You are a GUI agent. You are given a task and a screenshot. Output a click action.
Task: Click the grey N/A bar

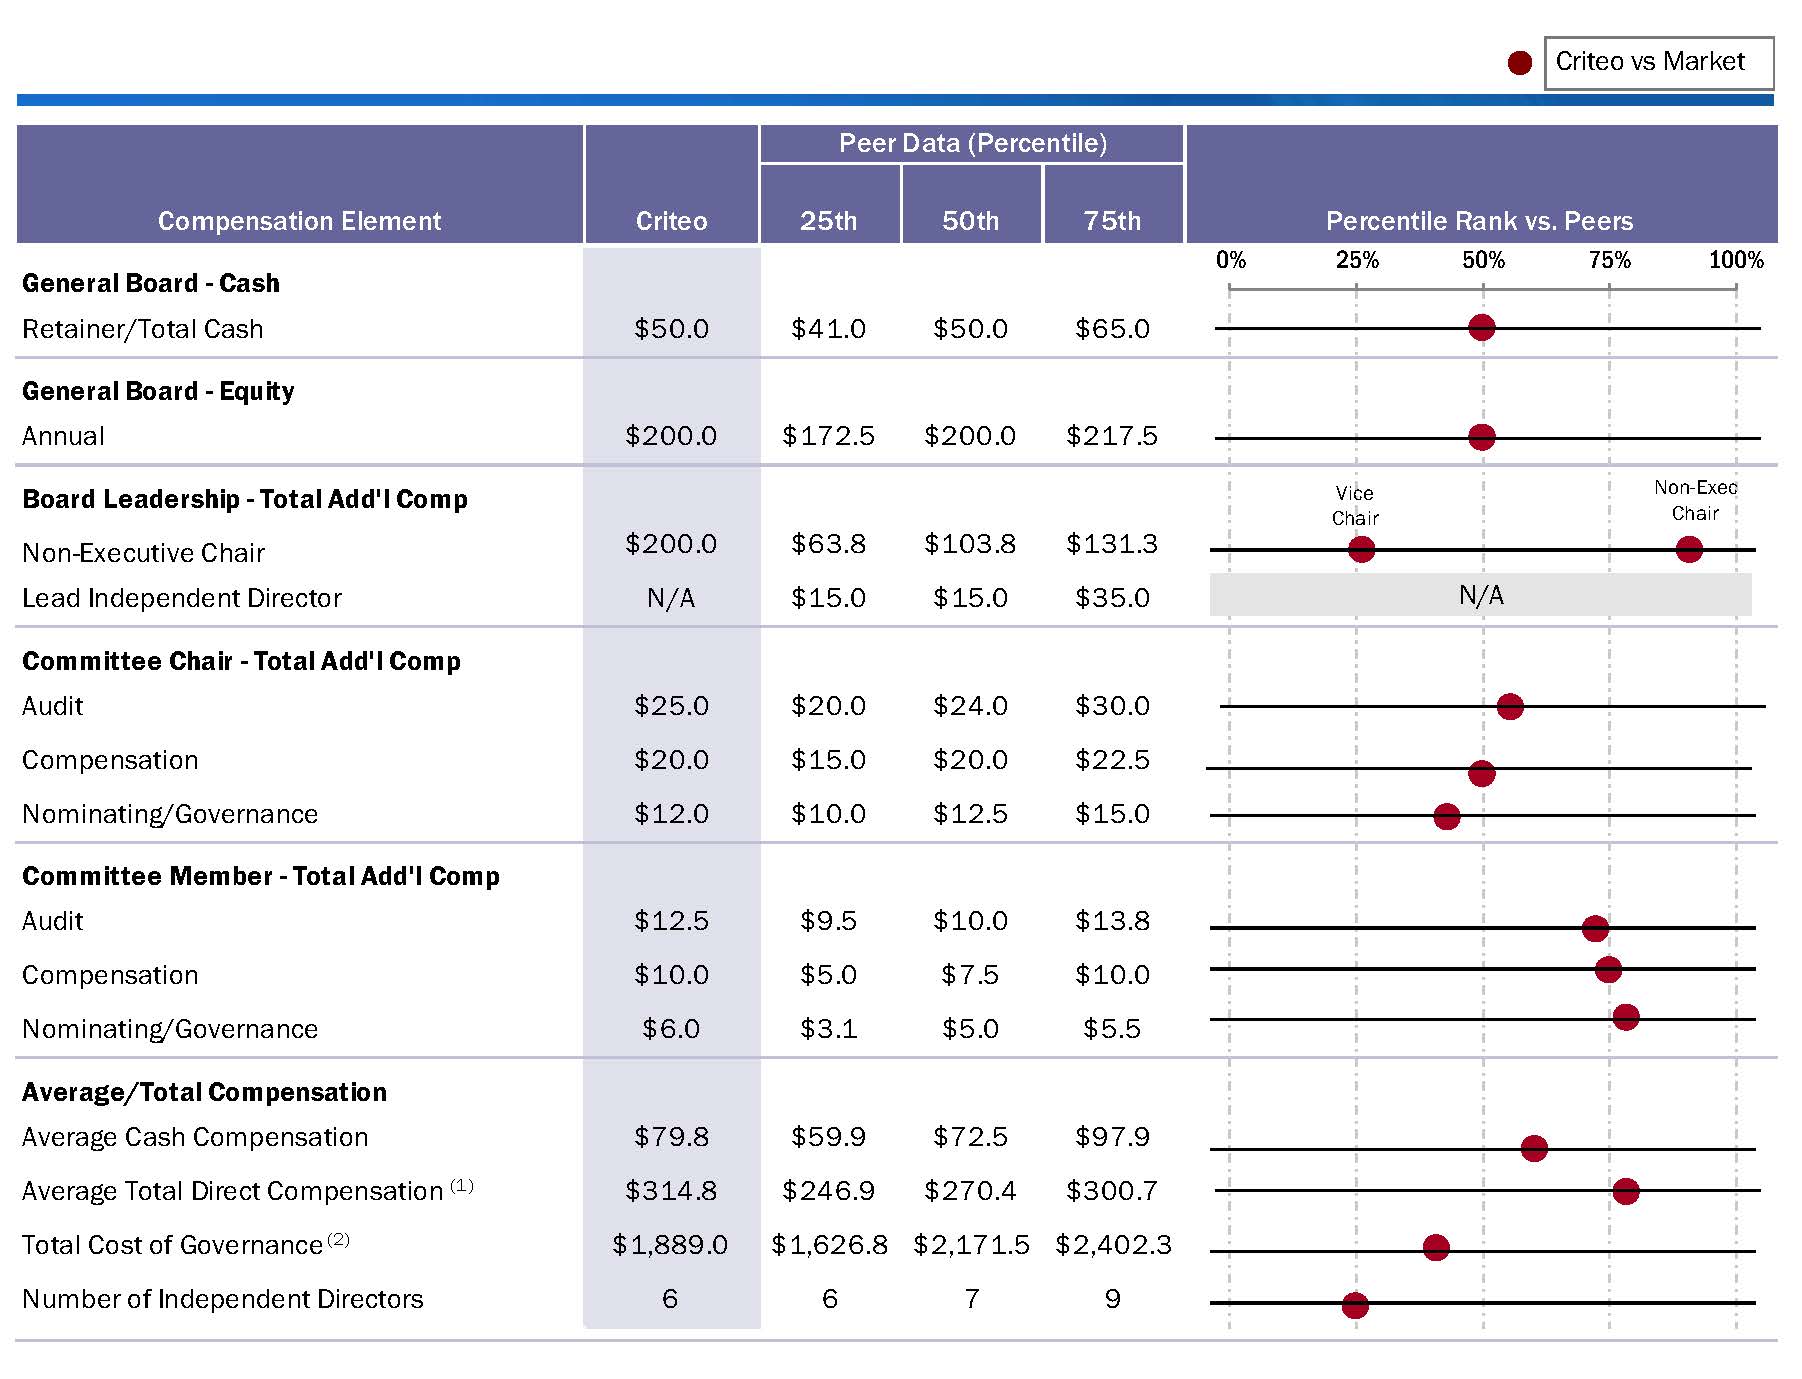pos(1480,595)
